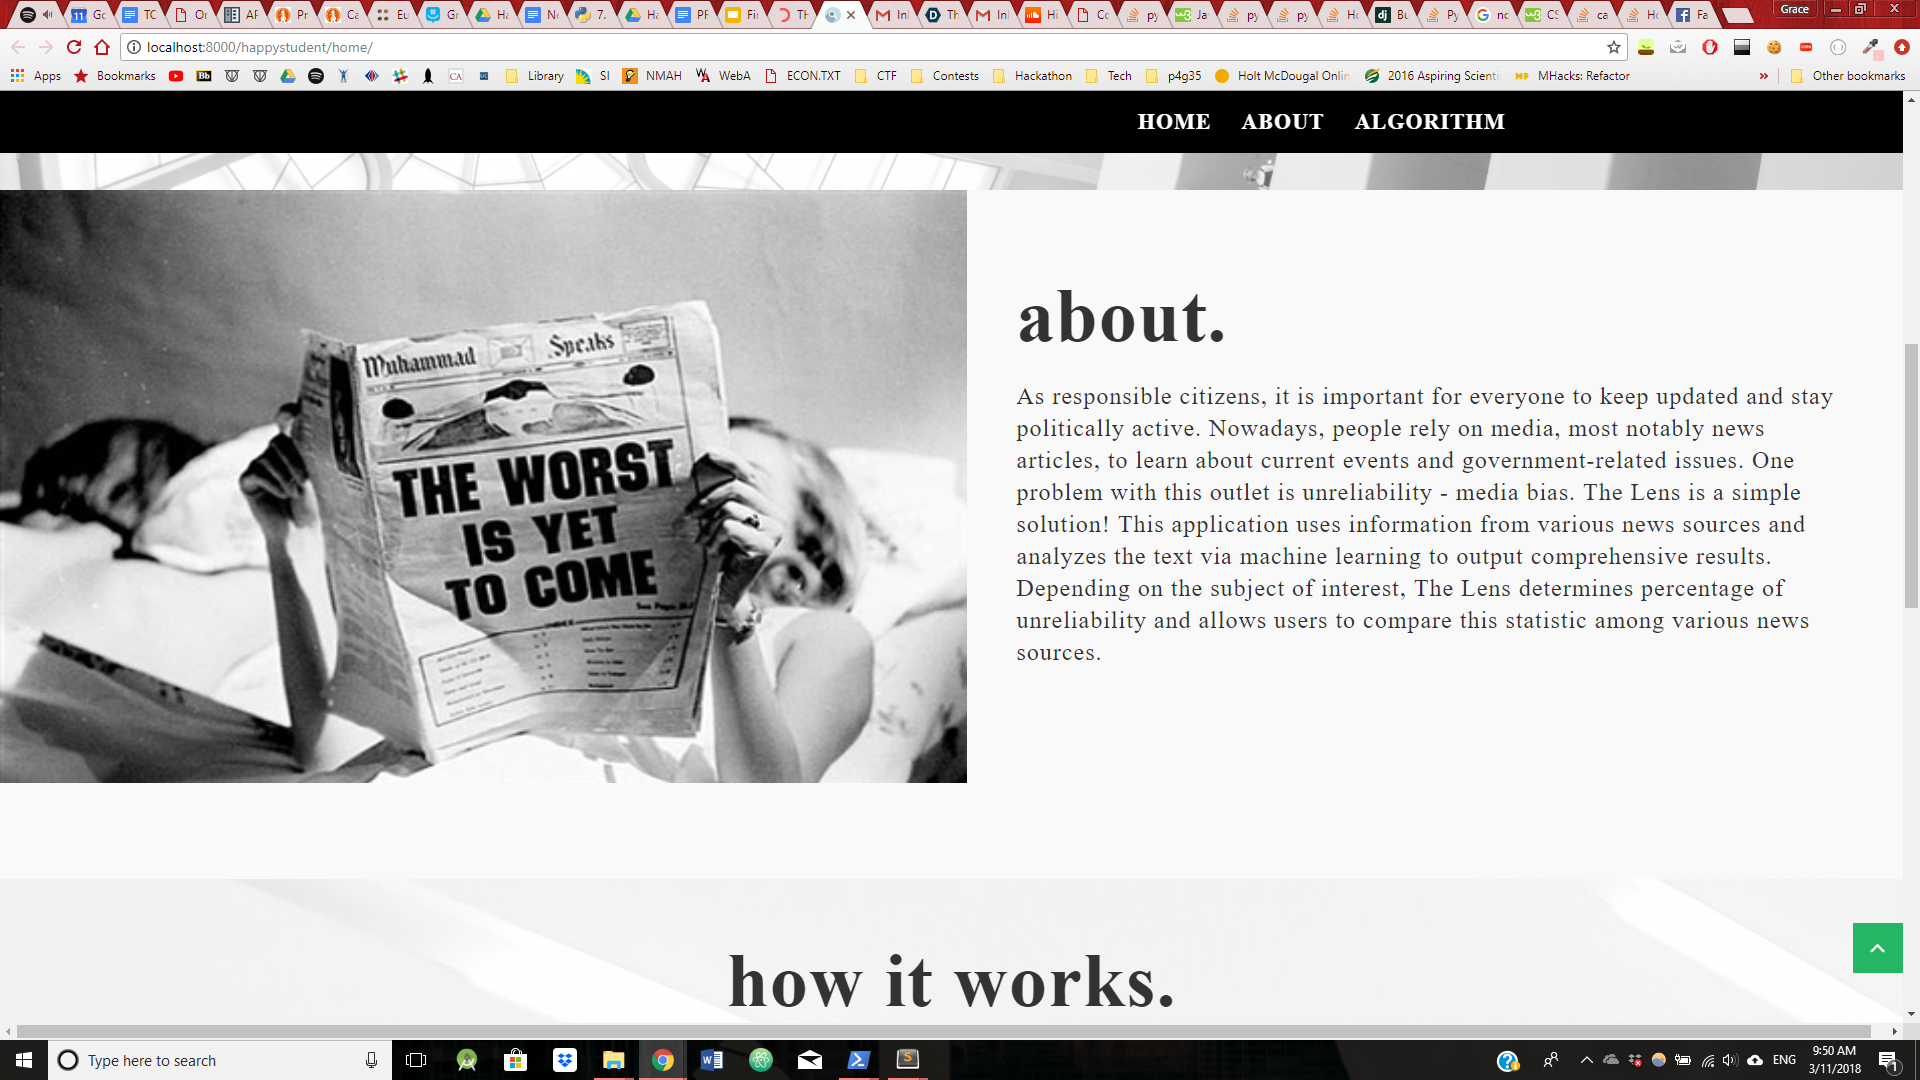Viewport: 1920px width, 1080px height.
Task: Go to the ALGORITHM nav section
Action: pos(1429,122)
